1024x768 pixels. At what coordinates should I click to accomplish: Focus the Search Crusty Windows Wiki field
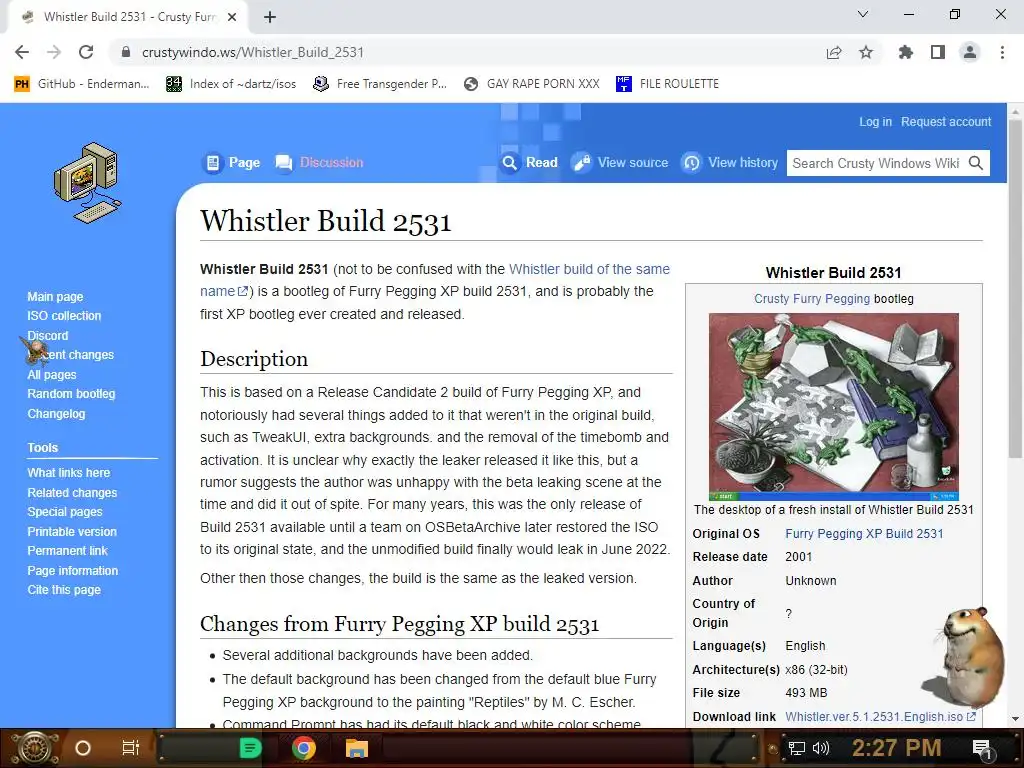coord(875,163)
